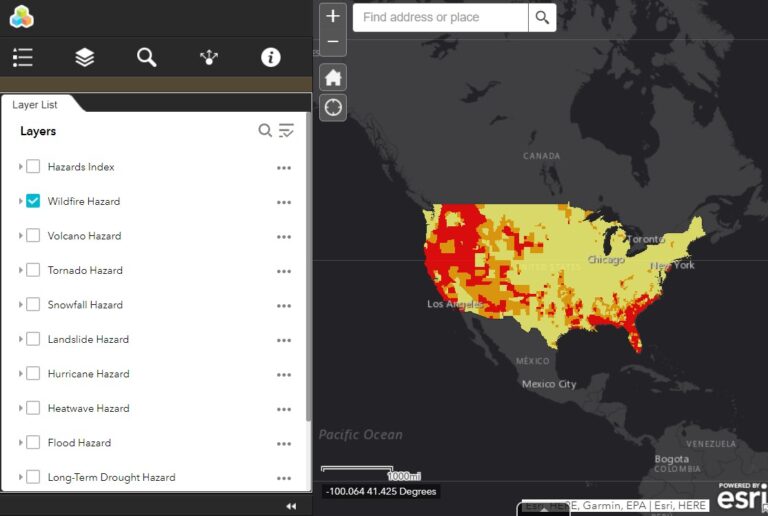The image size is (768, 516).
Task: Click the Legend list icon in toolbar
Action: click(23, 58)
